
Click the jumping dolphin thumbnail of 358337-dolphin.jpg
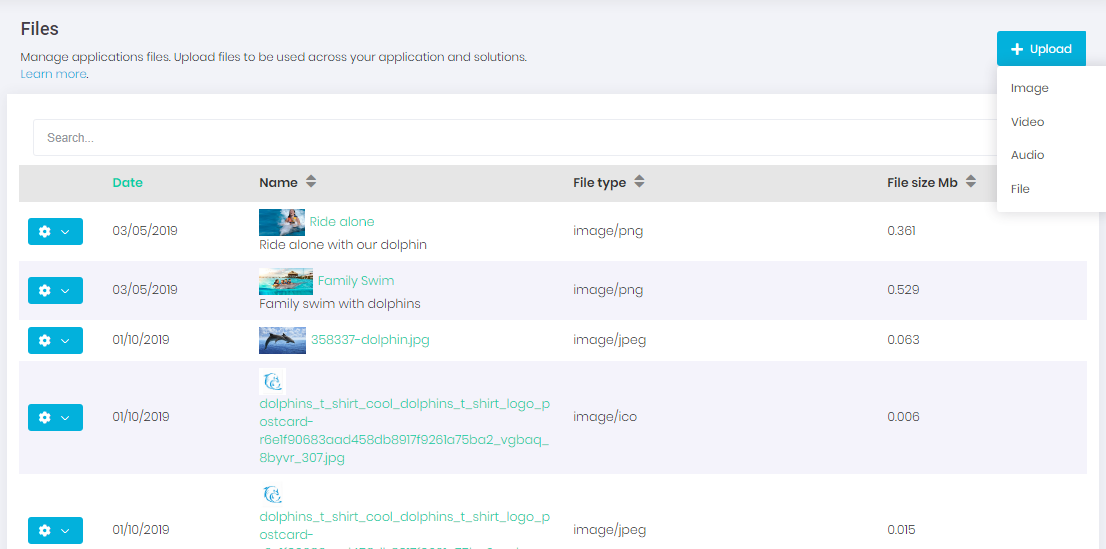283,340
